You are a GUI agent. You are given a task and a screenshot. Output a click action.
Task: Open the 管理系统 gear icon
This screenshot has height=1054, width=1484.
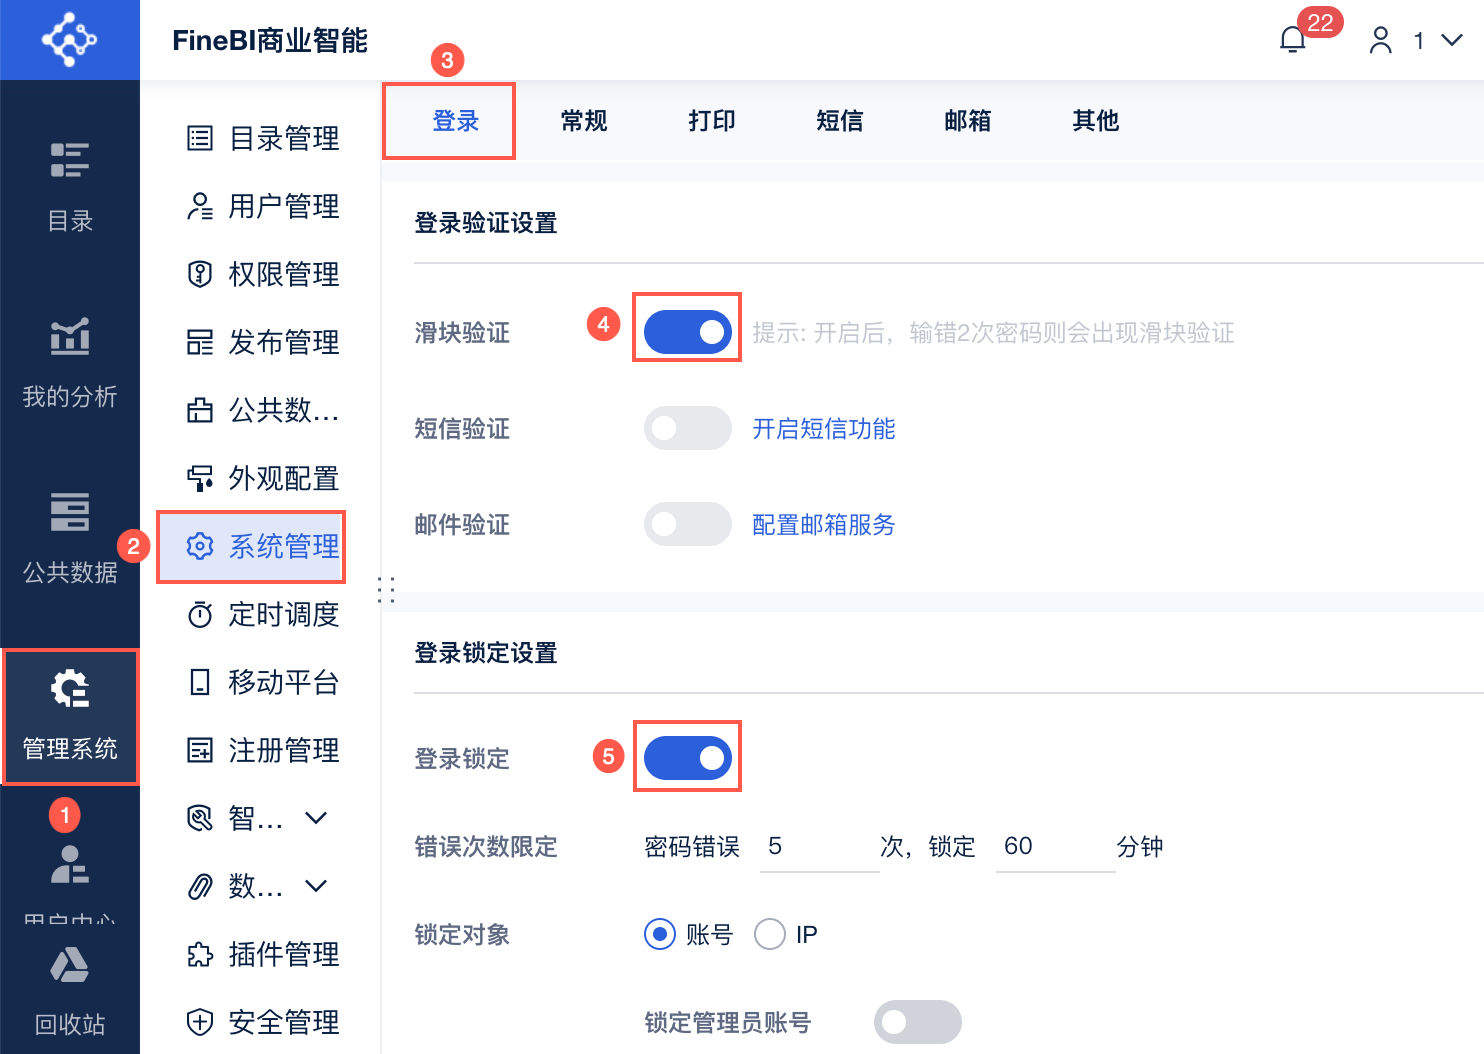(x=70, y=689)
